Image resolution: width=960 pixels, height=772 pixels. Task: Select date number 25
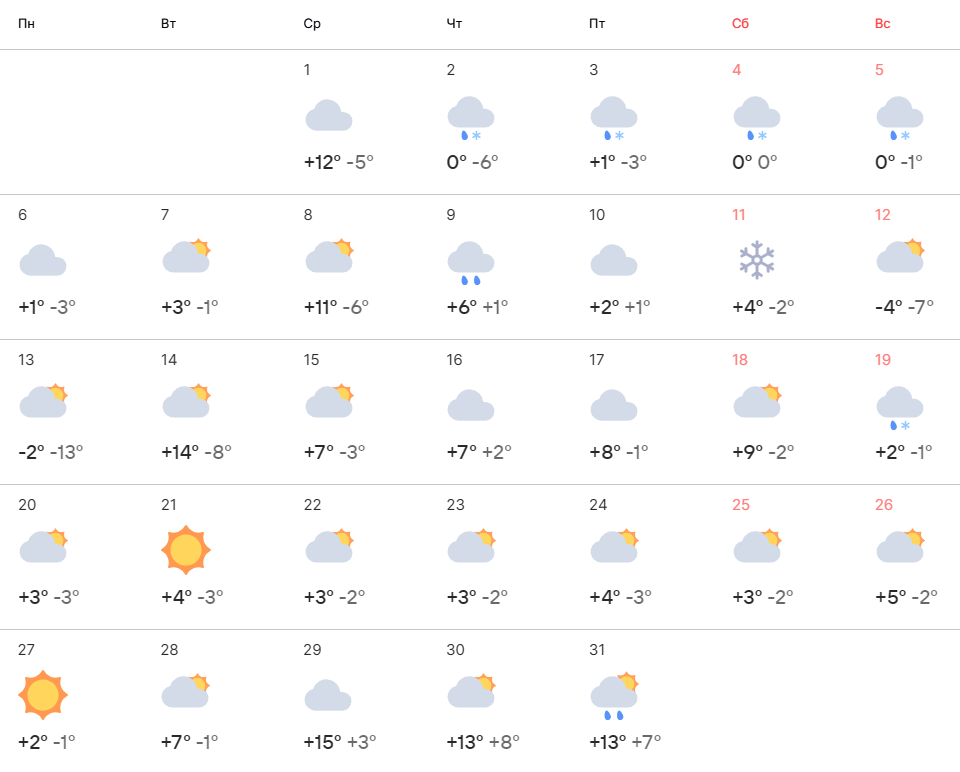pyautogui.click(x=741, y=505)
